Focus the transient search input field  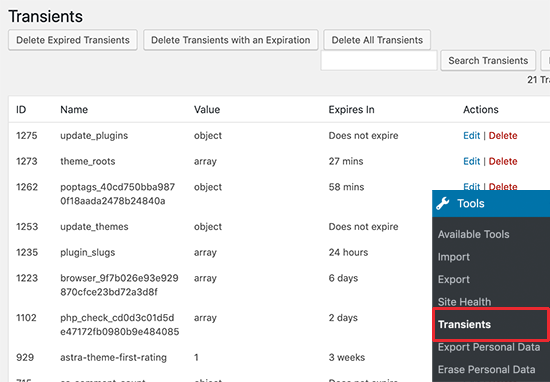[379, 60]
